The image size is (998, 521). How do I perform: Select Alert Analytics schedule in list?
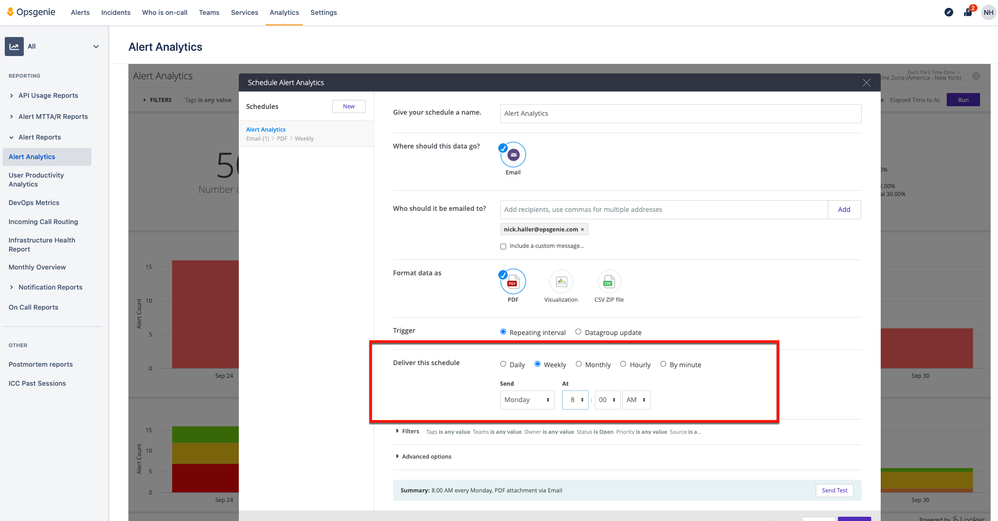[306, 134]
